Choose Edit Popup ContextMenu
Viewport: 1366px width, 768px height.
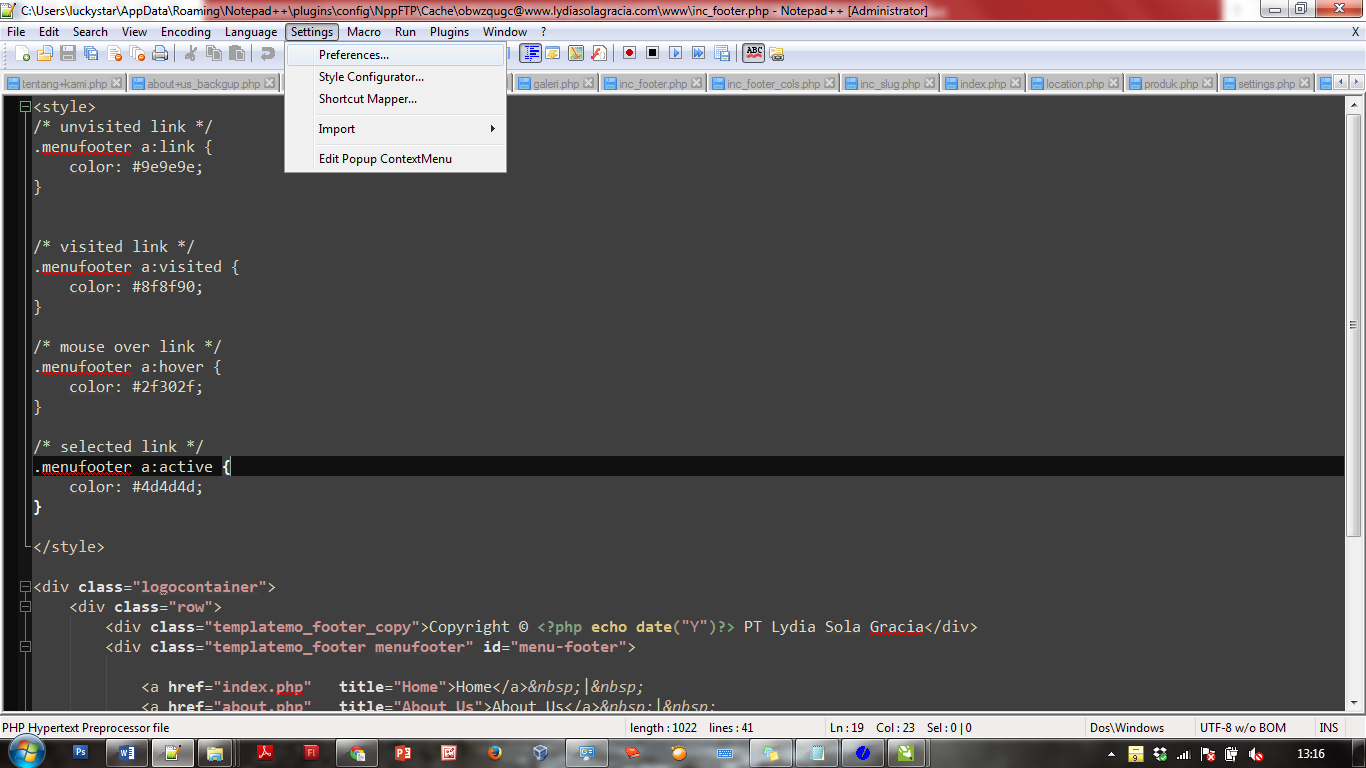[396, 159]
